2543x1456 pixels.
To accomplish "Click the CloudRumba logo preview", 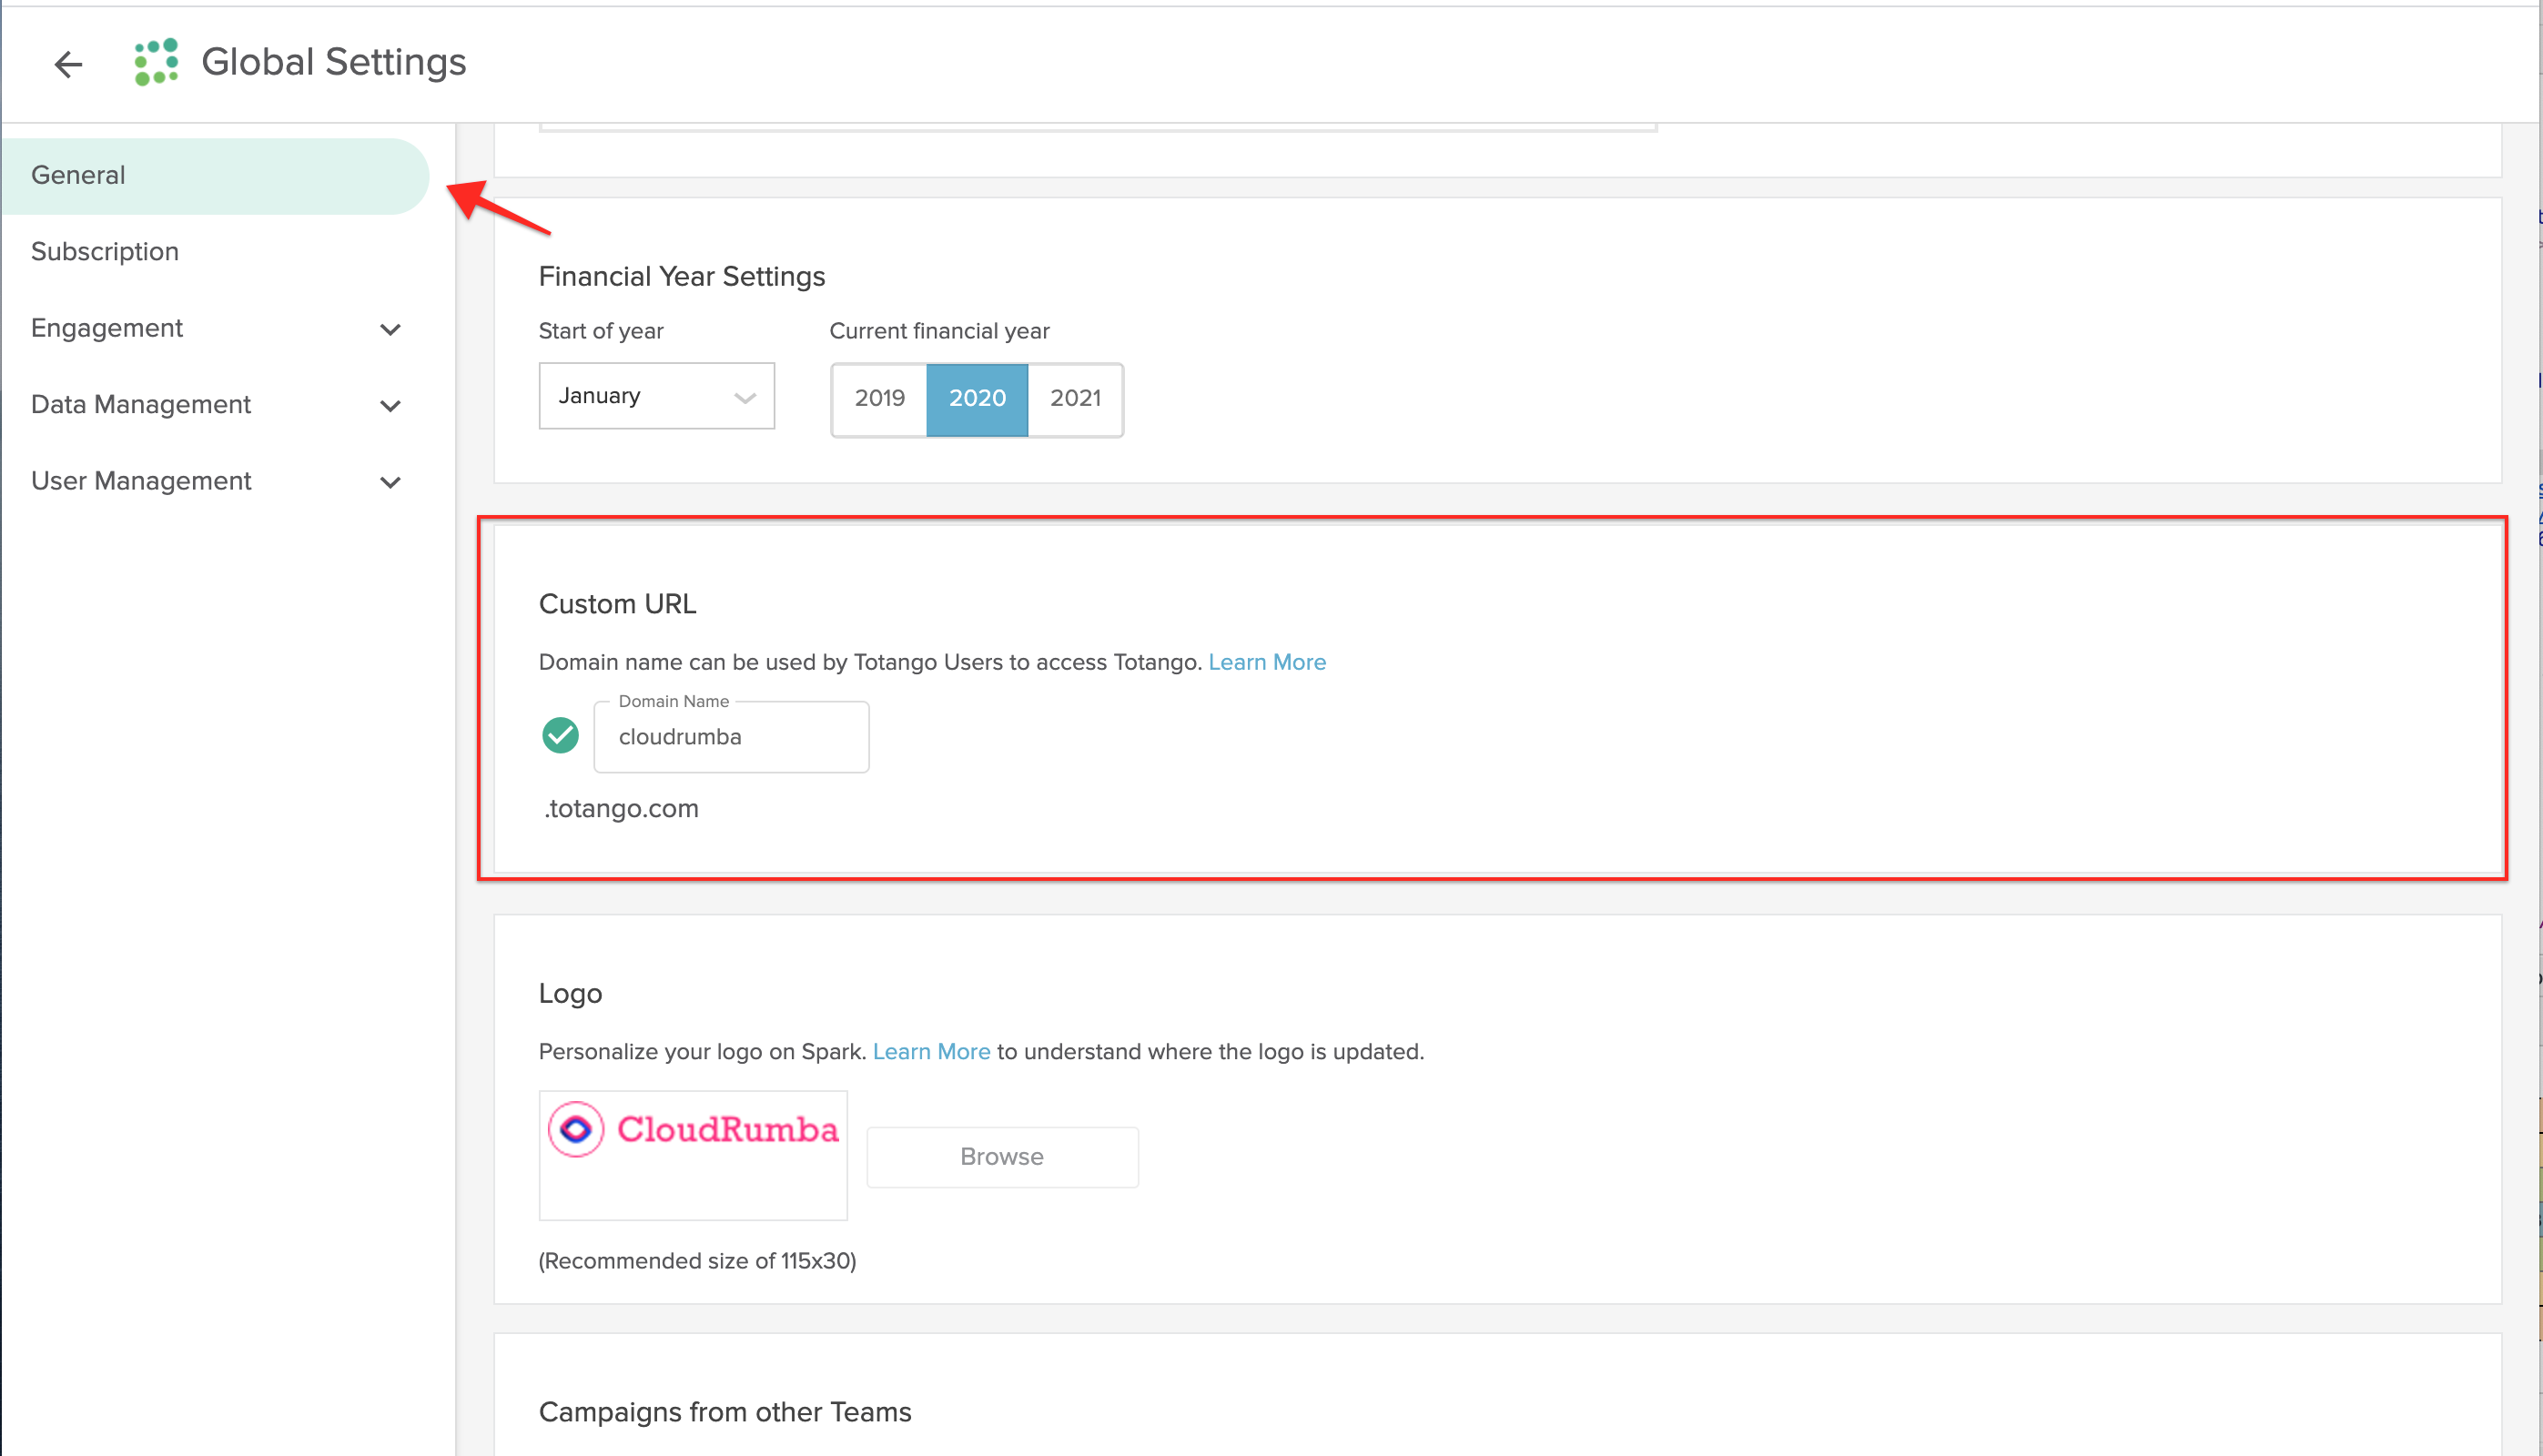I will click(x=693, y=1155).
